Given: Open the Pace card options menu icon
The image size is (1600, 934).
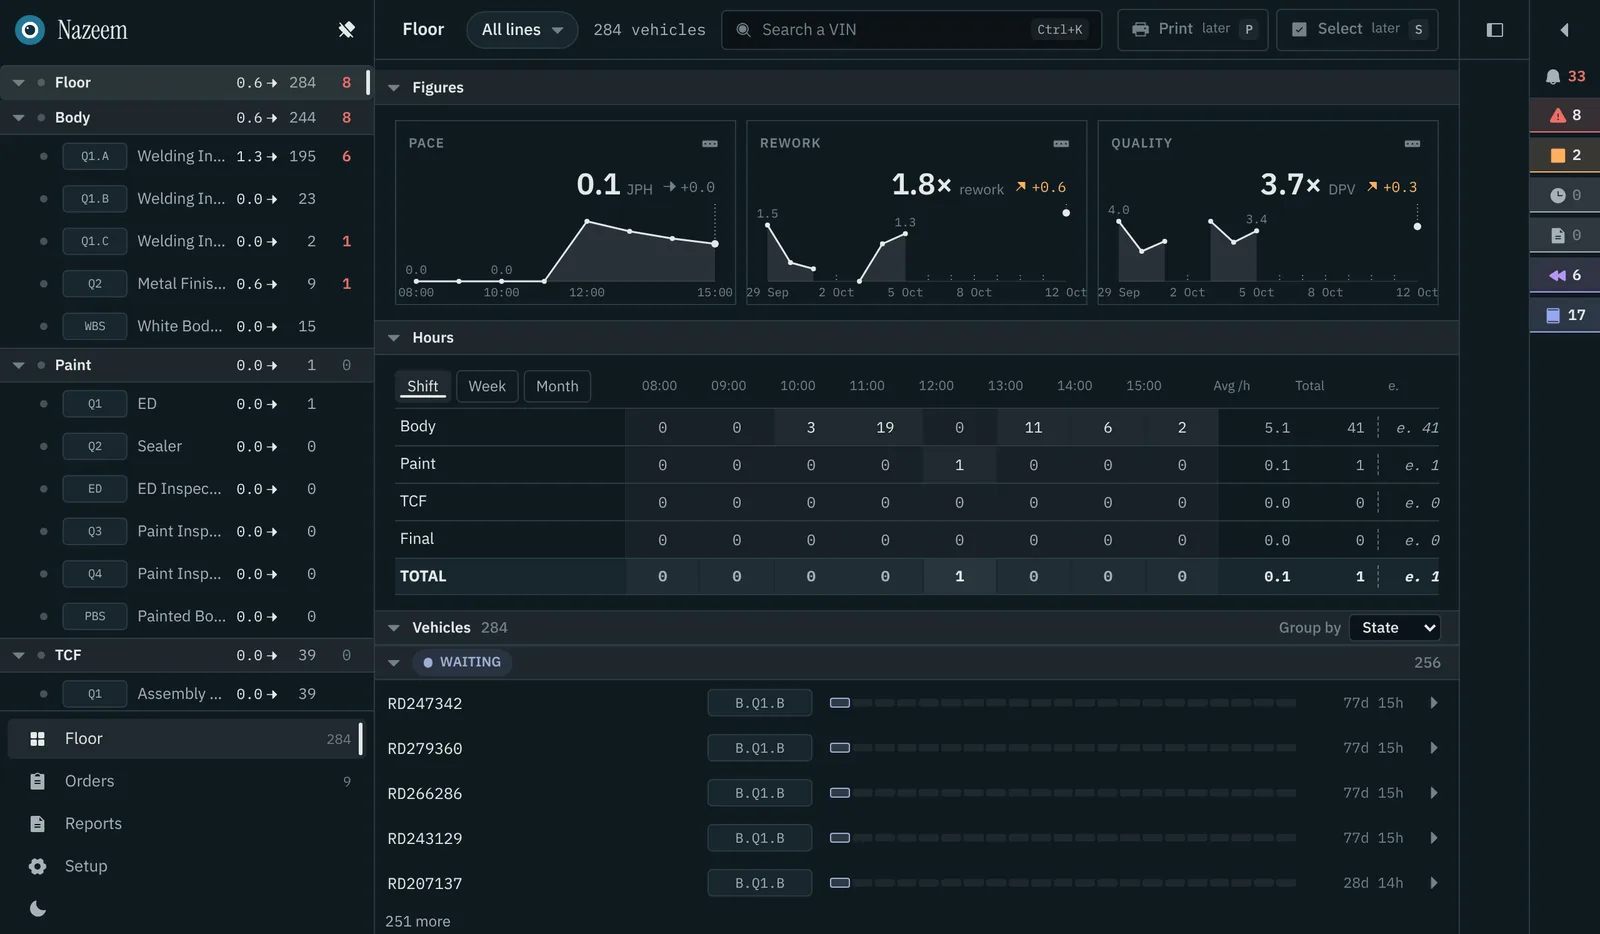Looking at the screenshot, I should point(710,143).
